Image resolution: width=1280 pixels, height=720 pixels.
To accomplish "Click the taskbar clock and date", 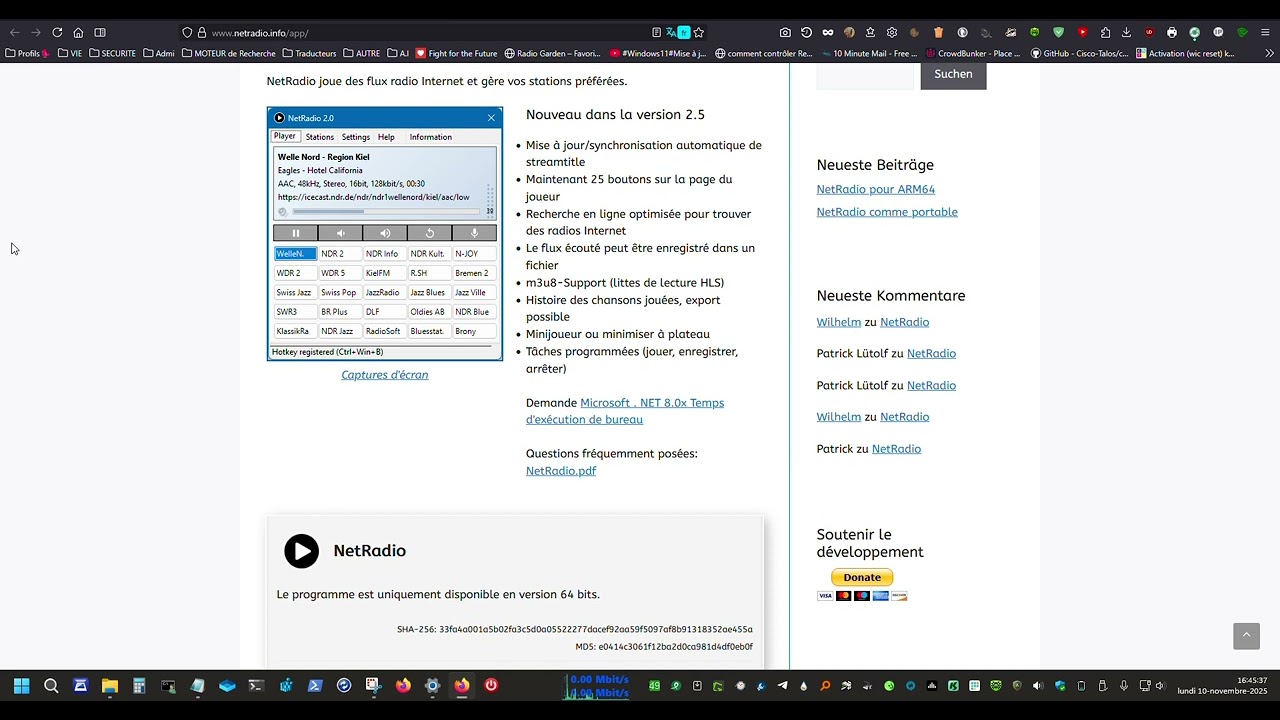I will (x=1222, y=686).
